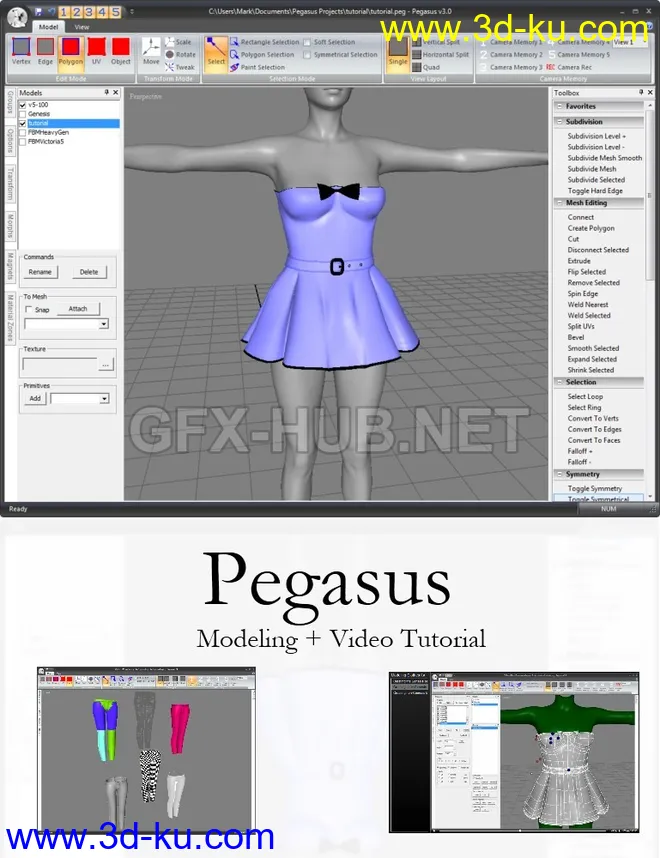Check the FBMHeavyGen model checkbox
The width and height of the screenshot is (660, 858).
click(22, 132)
